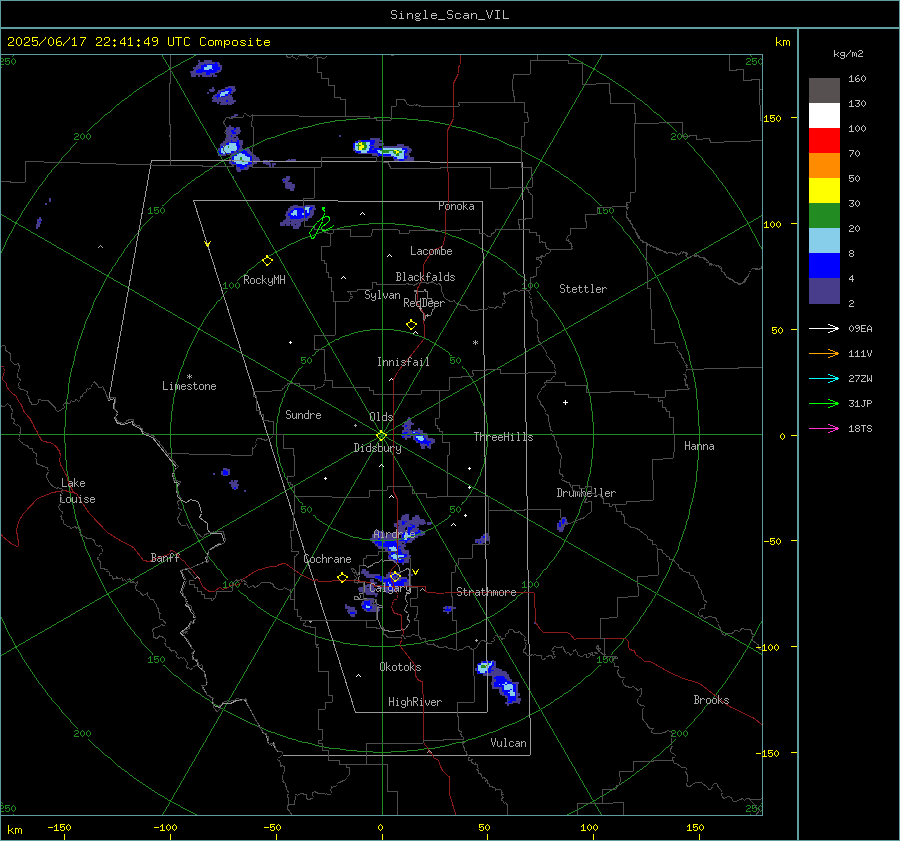
Task: Click the green 31JP arrow legend icon
Action: pos(824,404)
